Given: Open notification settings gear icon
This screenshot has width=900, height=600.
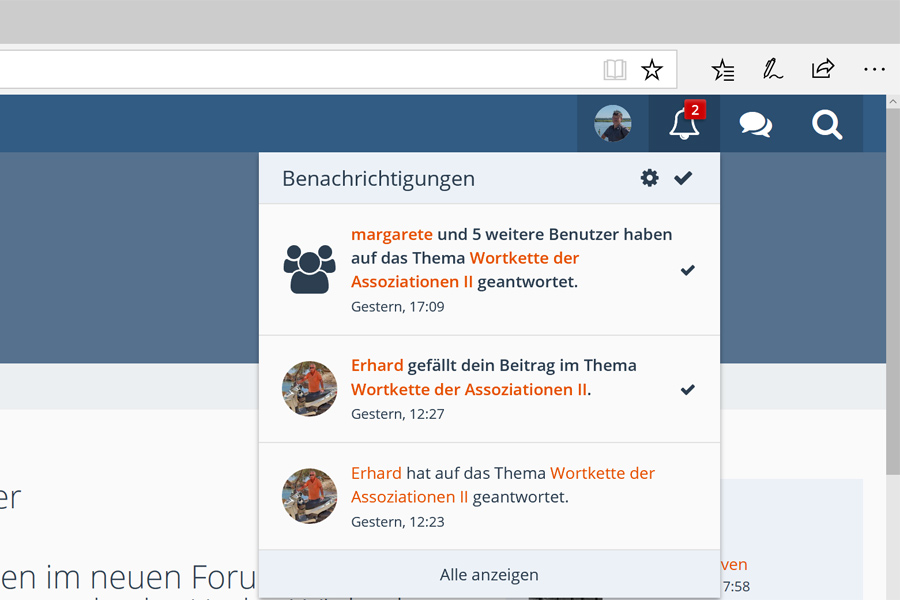Looking at the screenshot, I should [x=650, y=178].
